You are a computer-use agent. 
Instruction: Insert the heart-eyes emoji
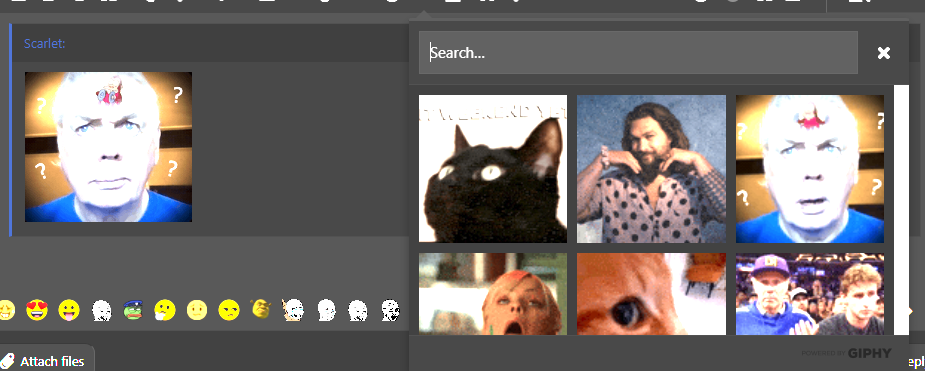point(37,310)
